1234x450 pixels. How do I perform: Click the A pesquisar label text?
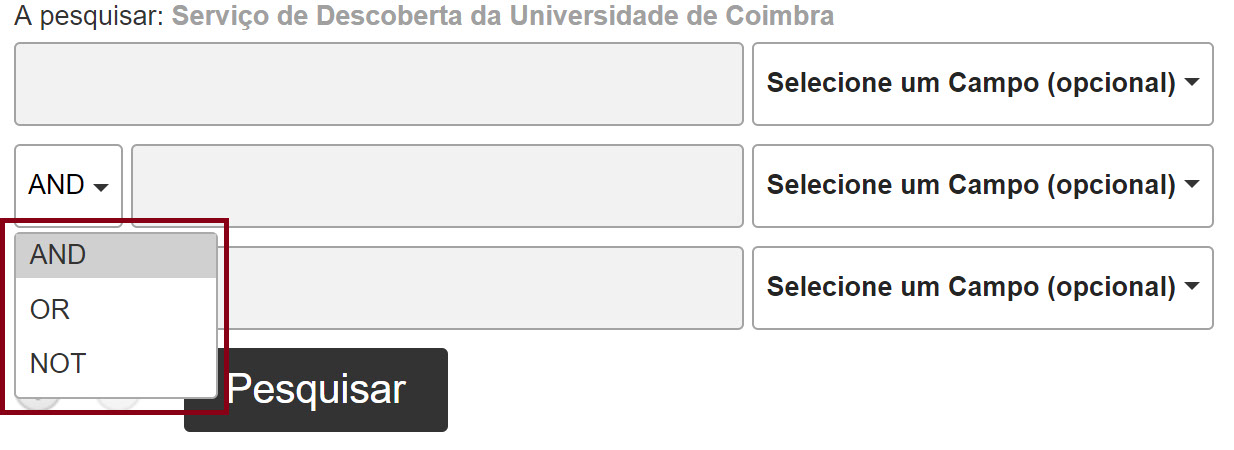(x=88, y=17)
